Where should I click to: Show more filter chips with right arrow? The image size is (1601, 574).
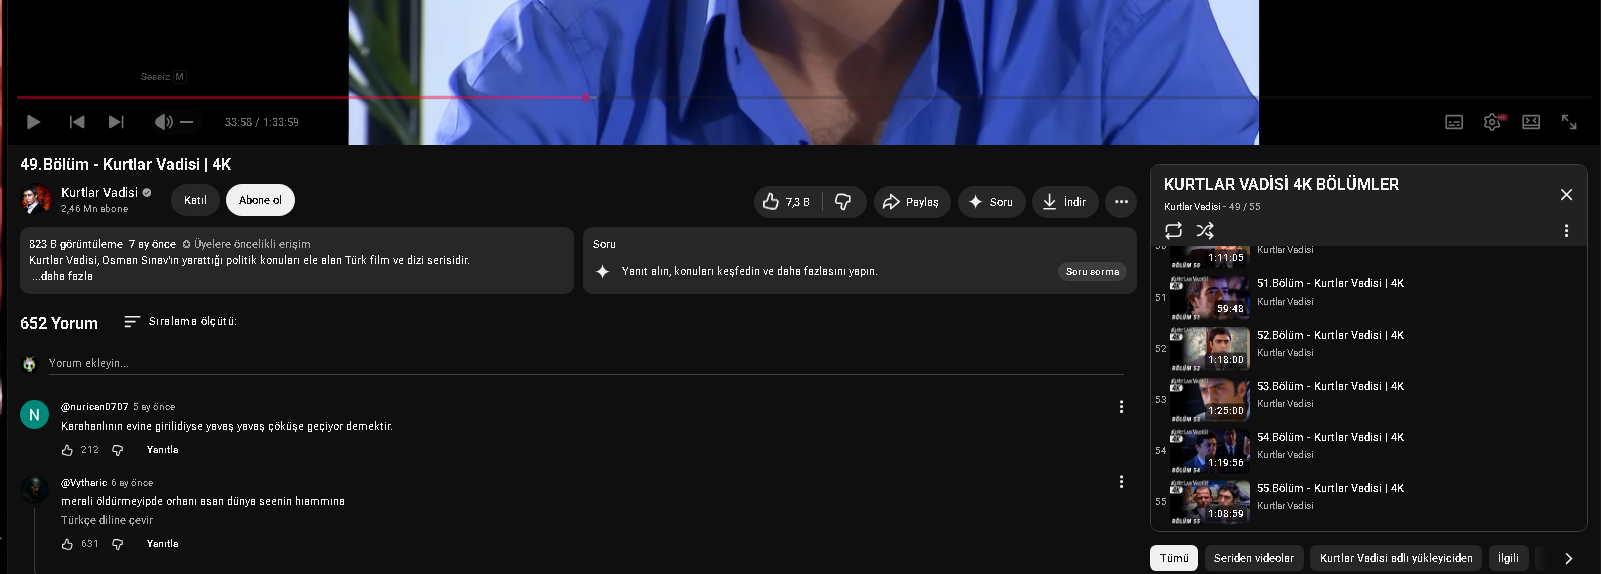[x=1568, y=558]
